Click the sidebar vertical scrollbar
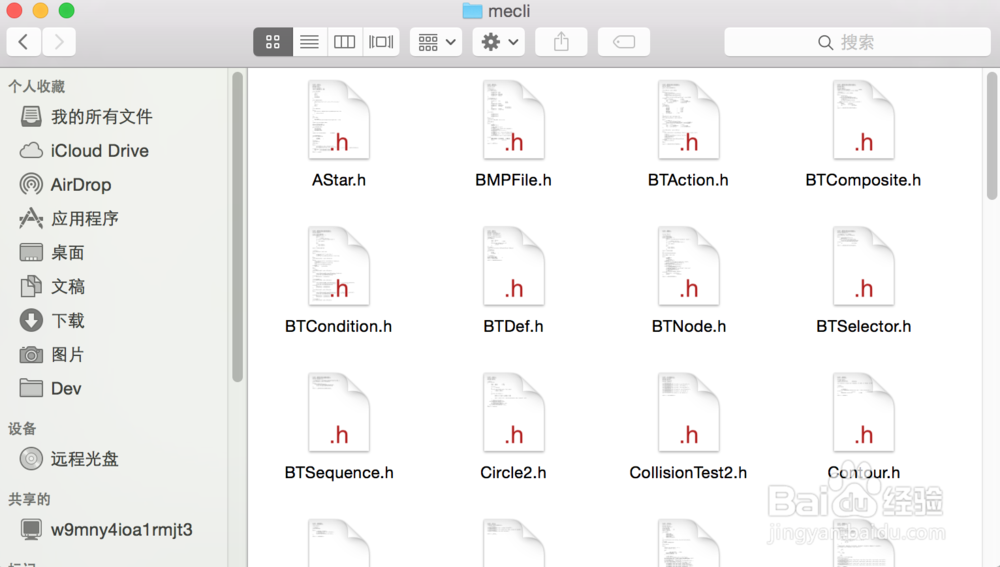This screenshot has width=1000, height=567. (x=237, y=226)
